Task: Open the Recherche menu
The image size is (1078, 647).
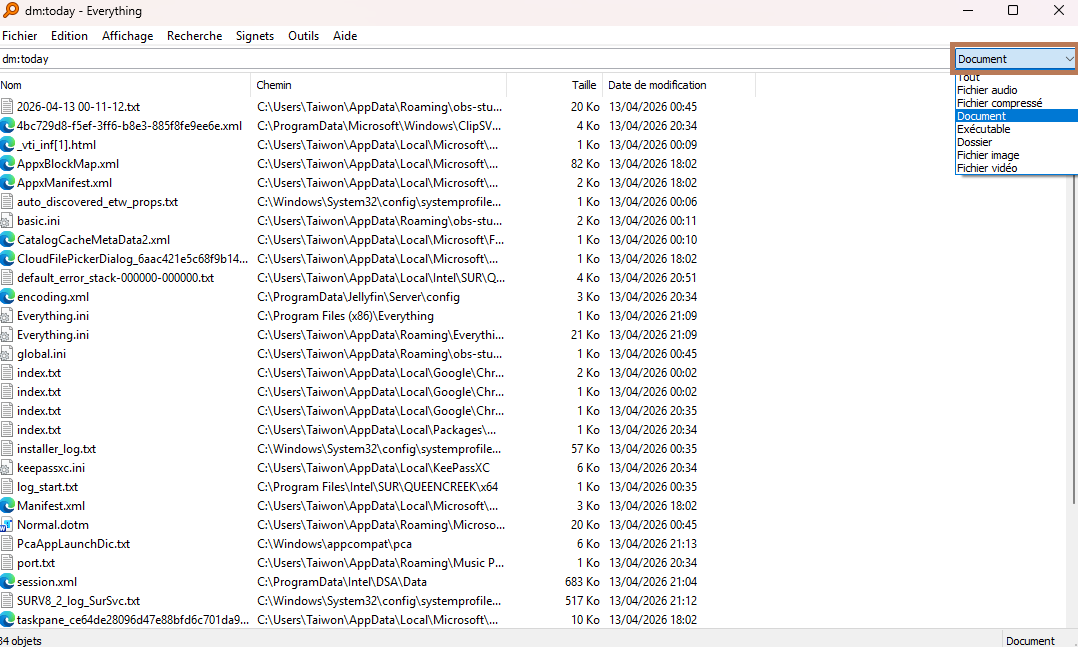Action: point(194,36)
